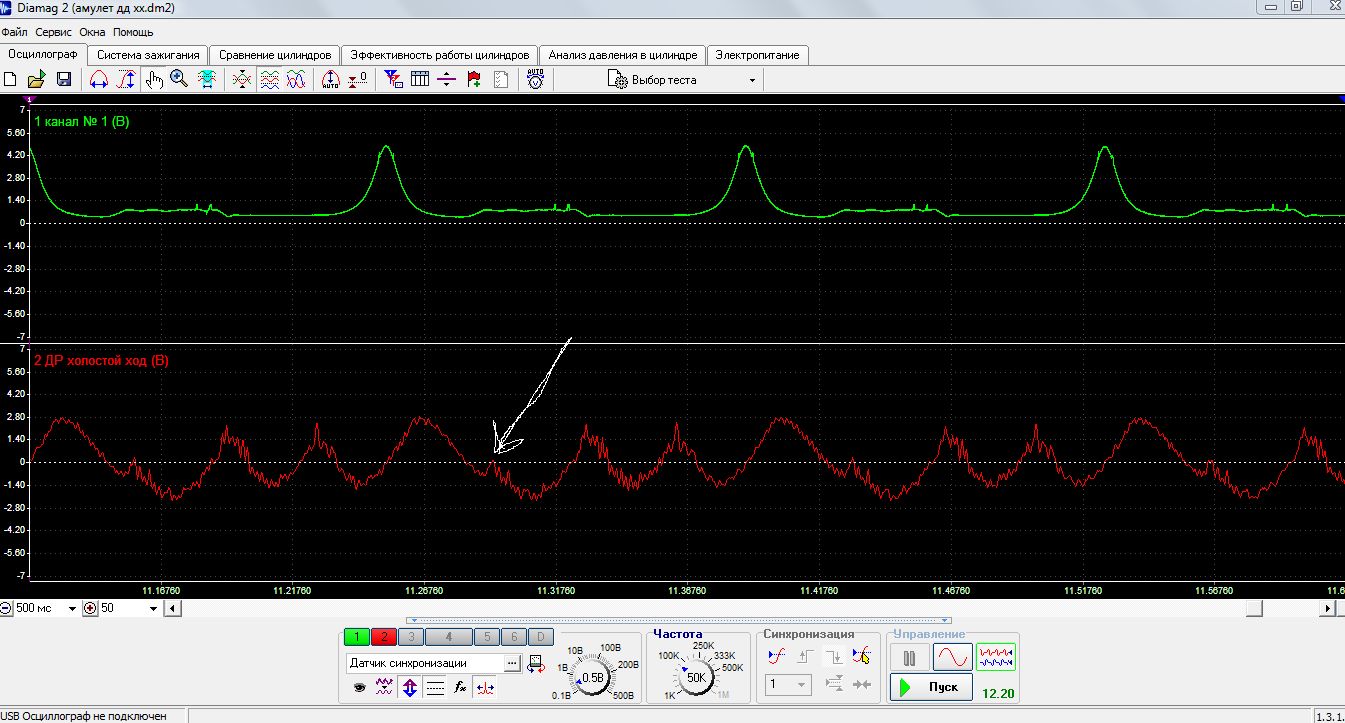This screenshot has width=1345, height=723.
Task: Click the notes page icon in toolbar
Action: [x=501, y=80]
